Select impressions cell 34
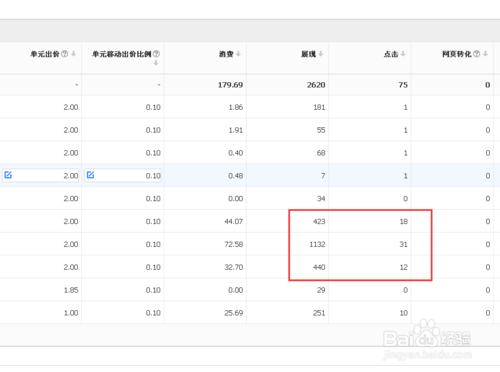Screen dimensions: 500x372 [x=321, y=199]
